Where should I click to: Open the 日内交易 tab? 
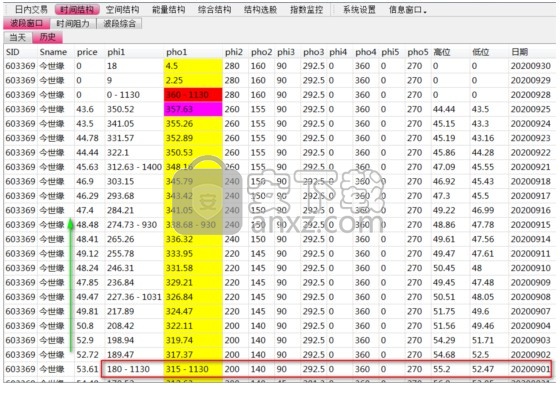31,10
